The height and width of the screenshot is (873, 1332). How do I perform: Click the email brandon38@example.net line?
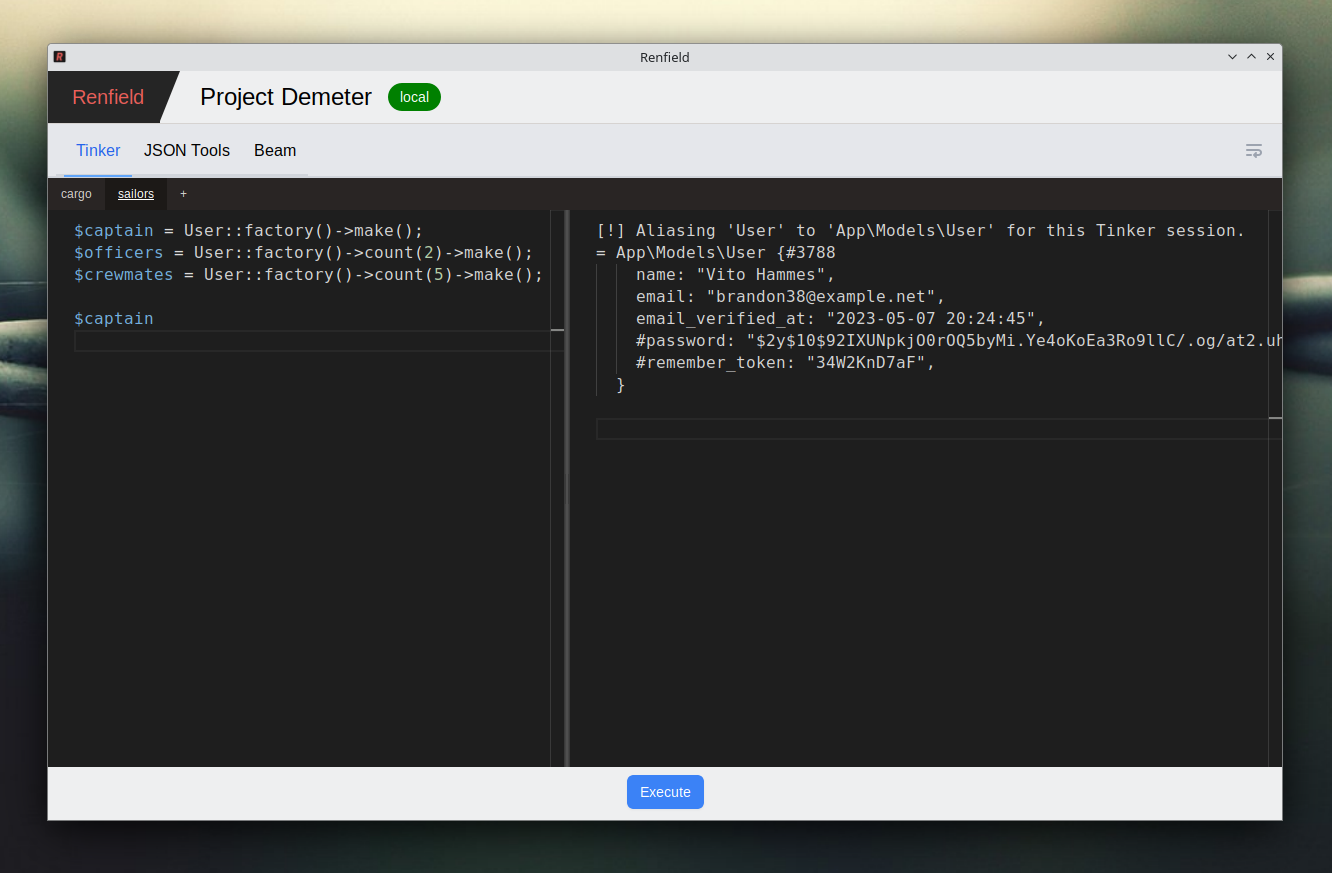point(790,296)
